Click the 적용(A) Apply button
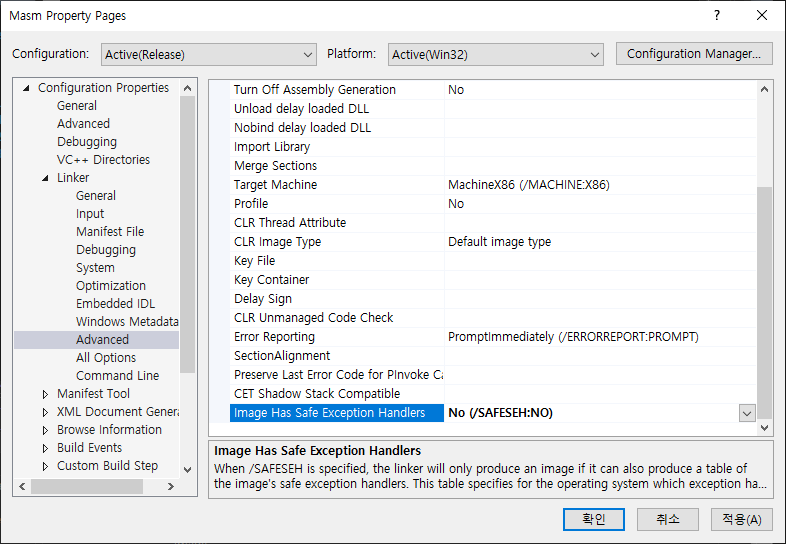 742,519
